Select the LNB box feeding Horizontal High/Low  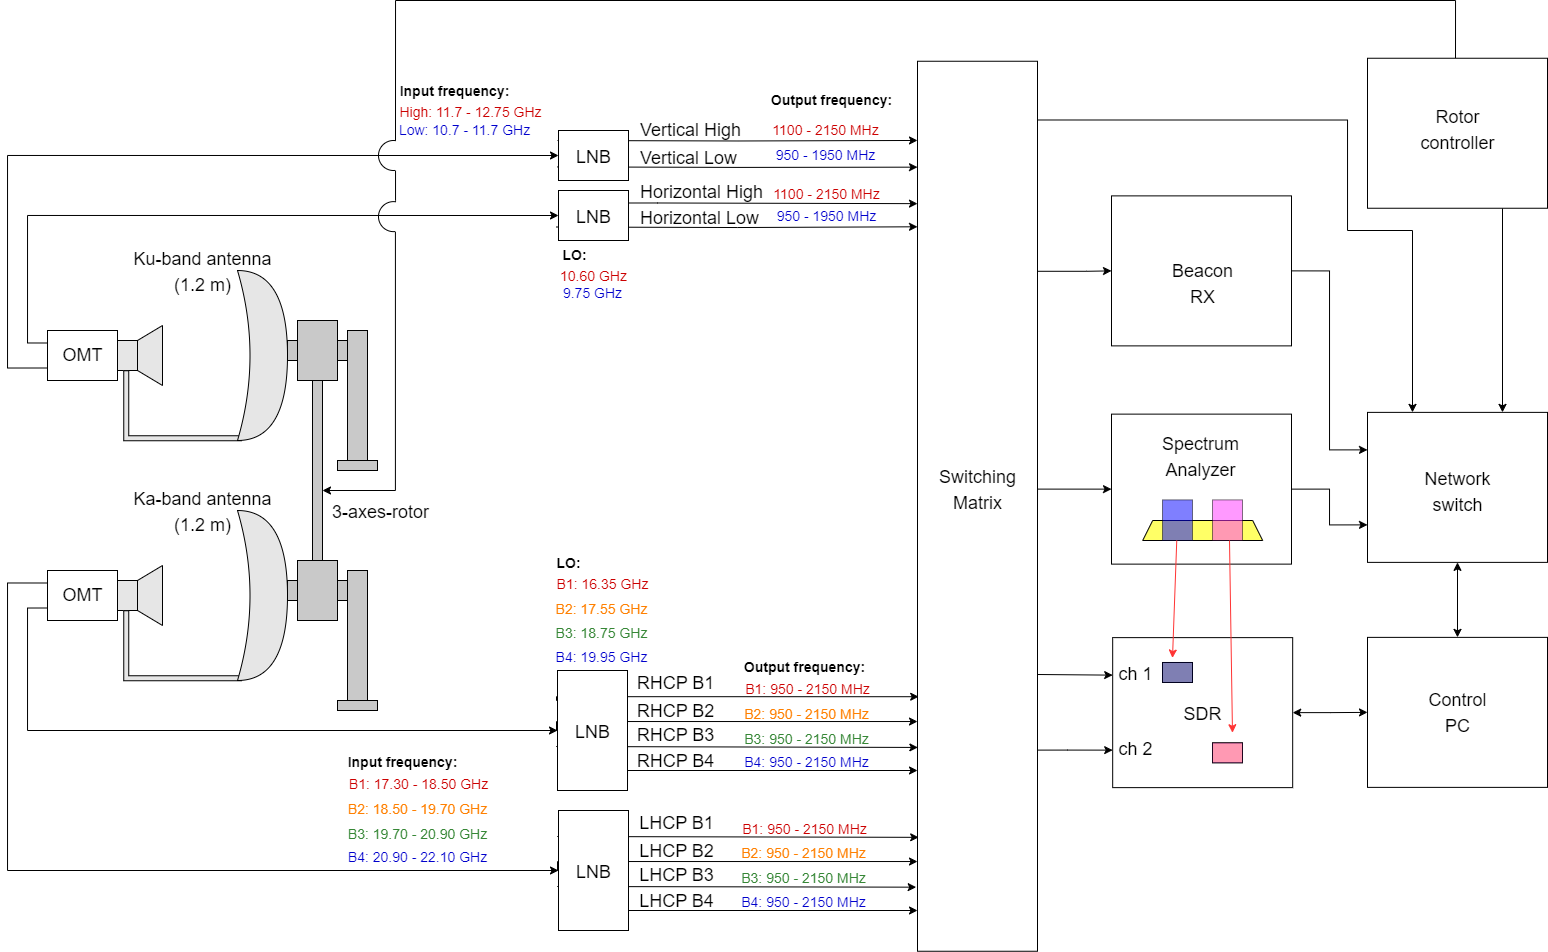point(593,216)
